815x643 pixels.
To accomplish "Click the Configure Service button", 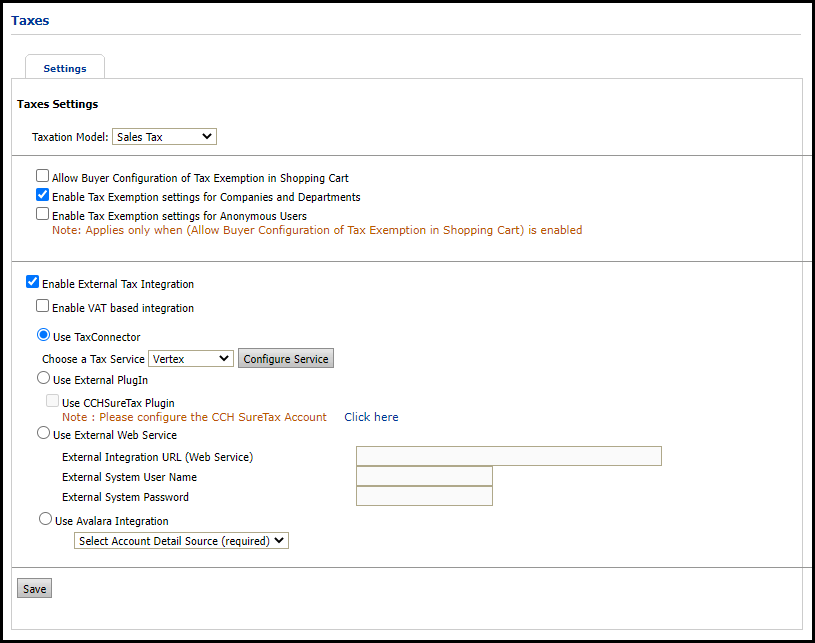I will 285,359.
